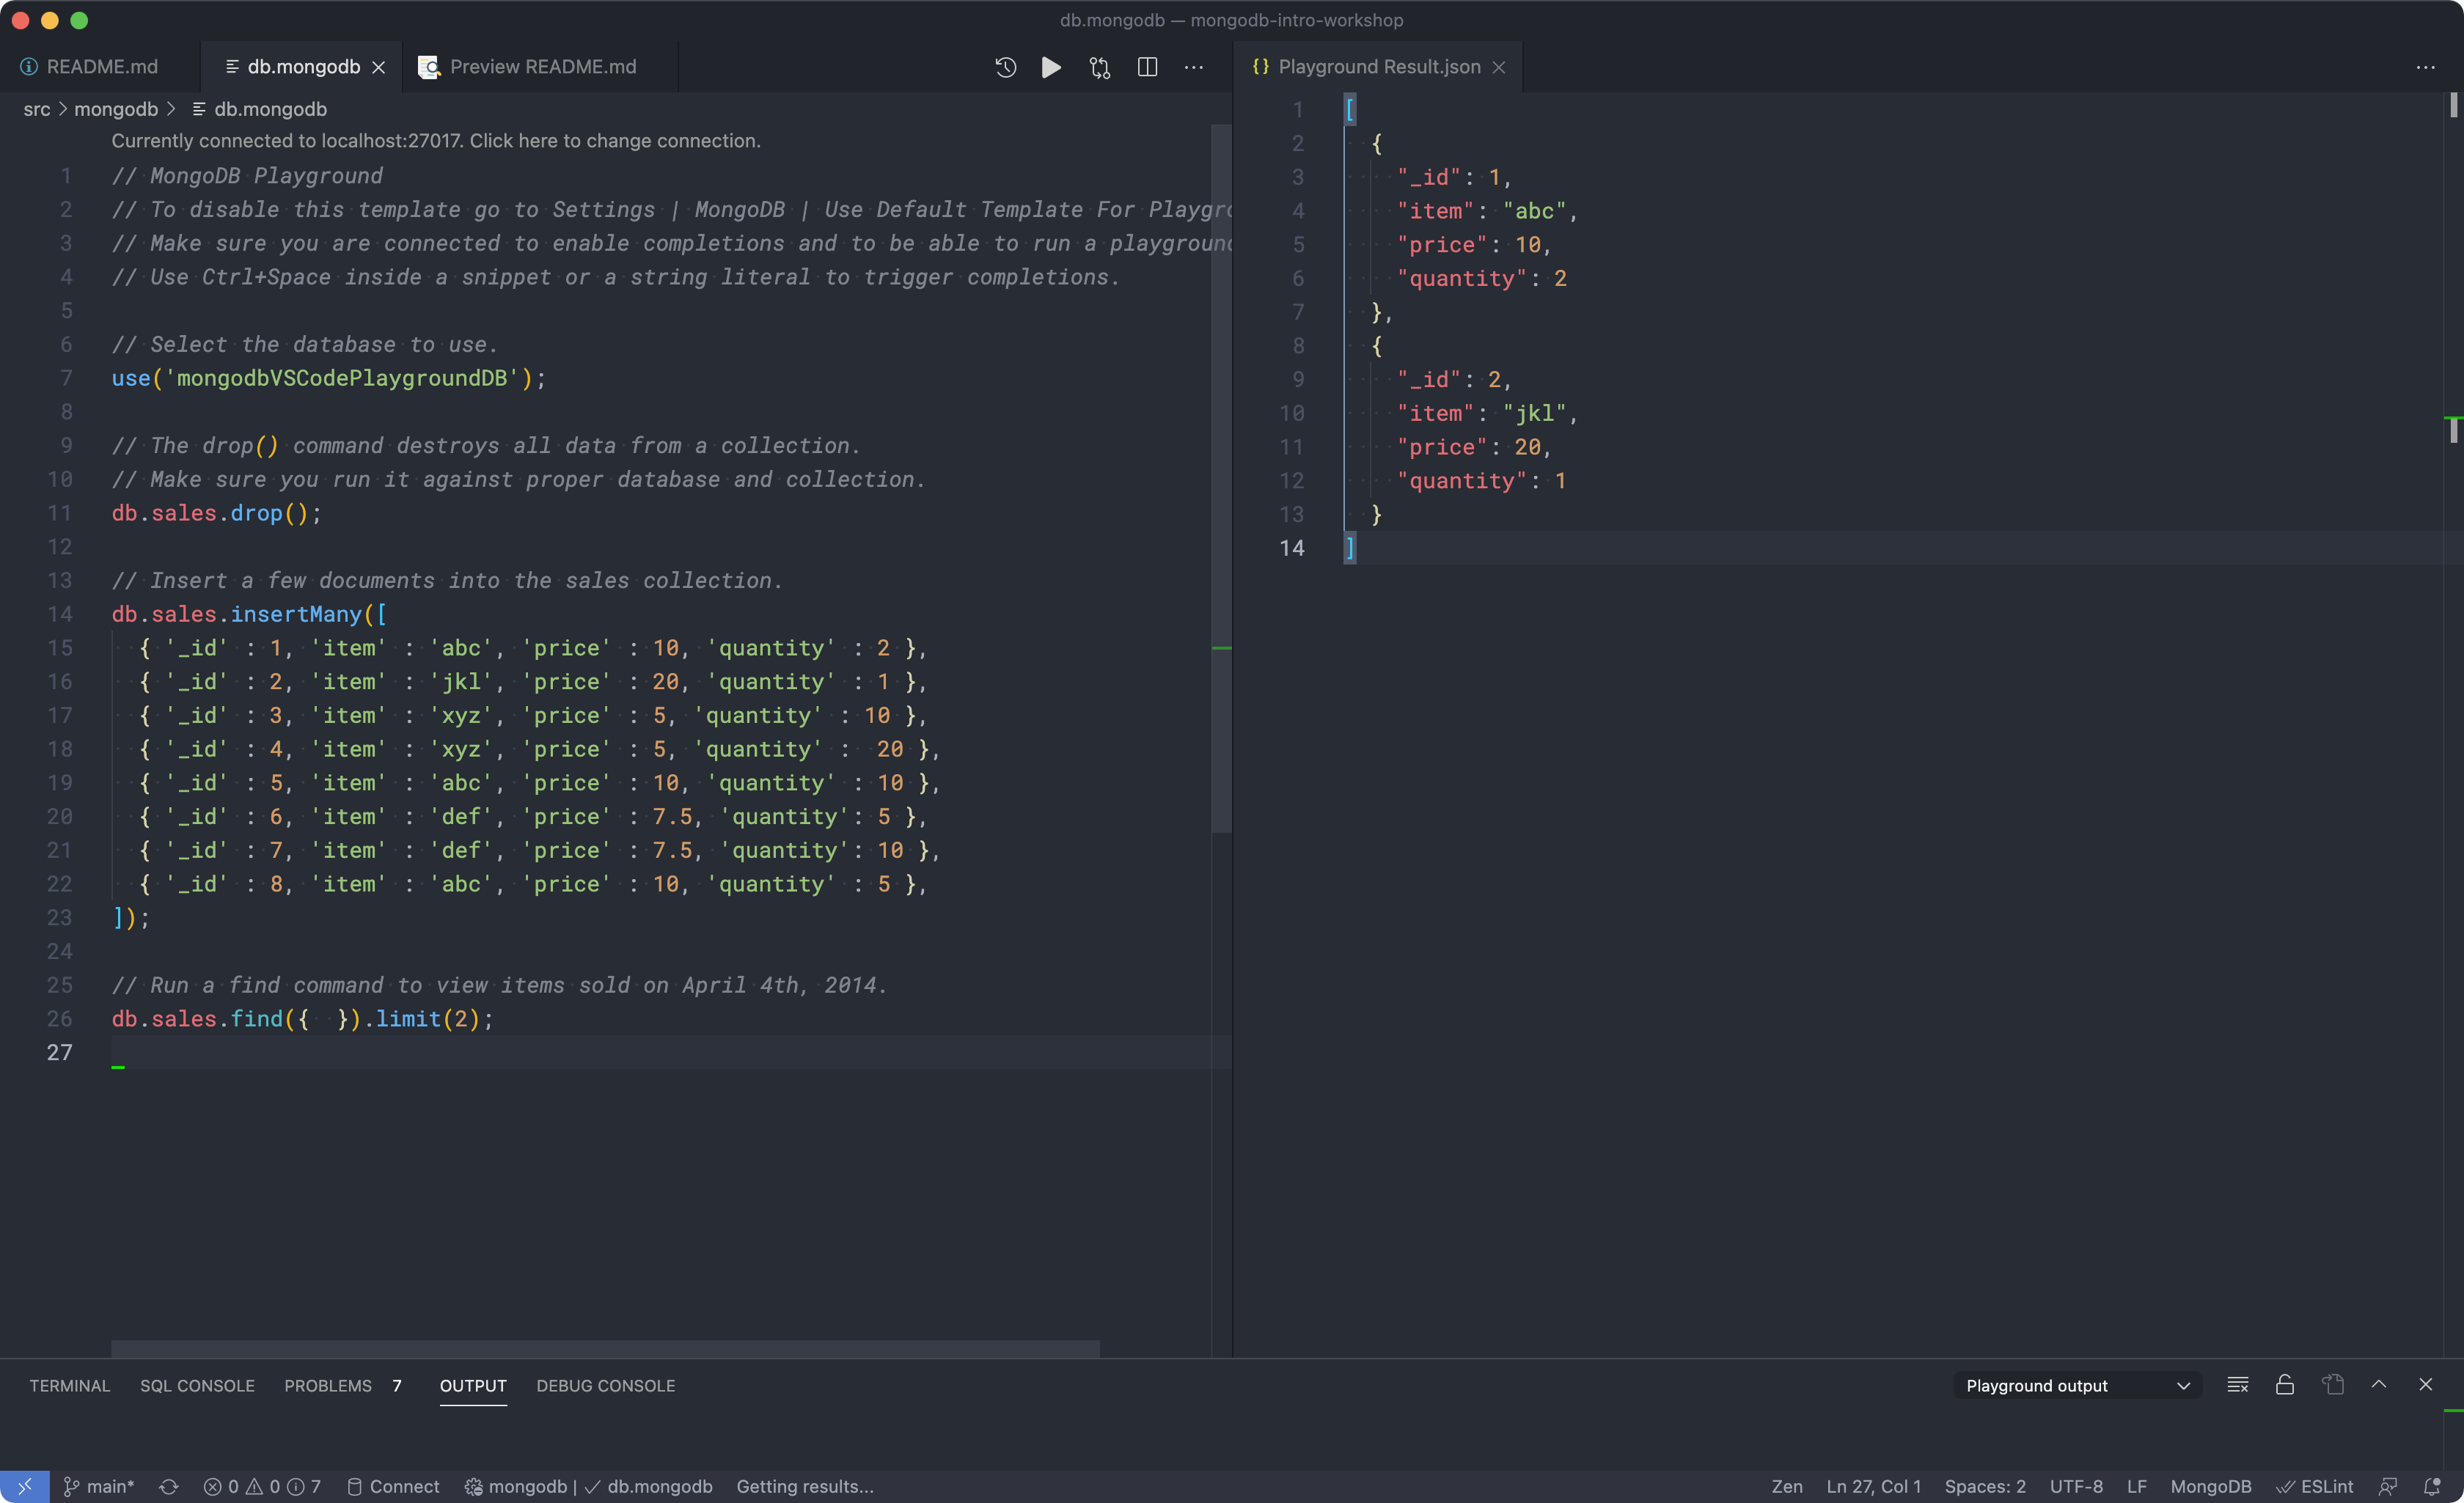Clear output with the clear output icon

pos(2237,1385)
